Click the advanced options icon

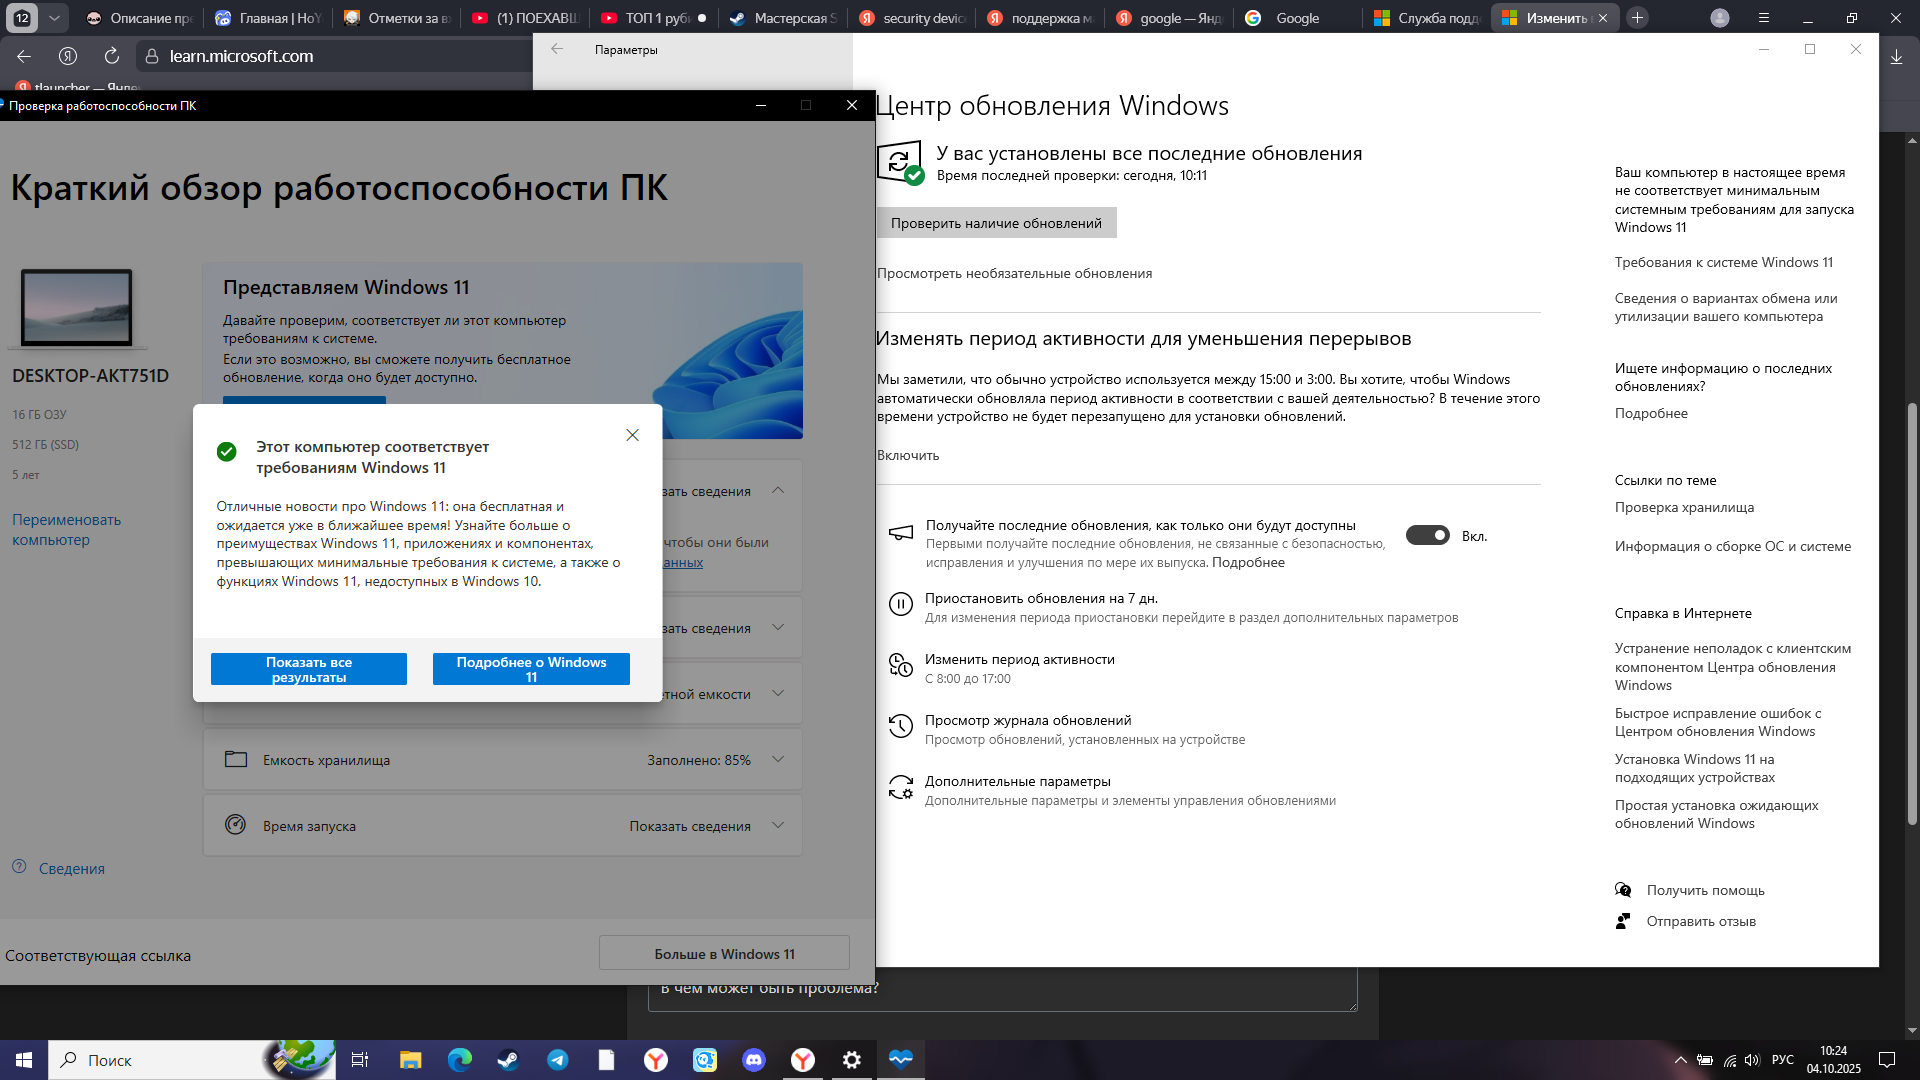tap(900, 788)
